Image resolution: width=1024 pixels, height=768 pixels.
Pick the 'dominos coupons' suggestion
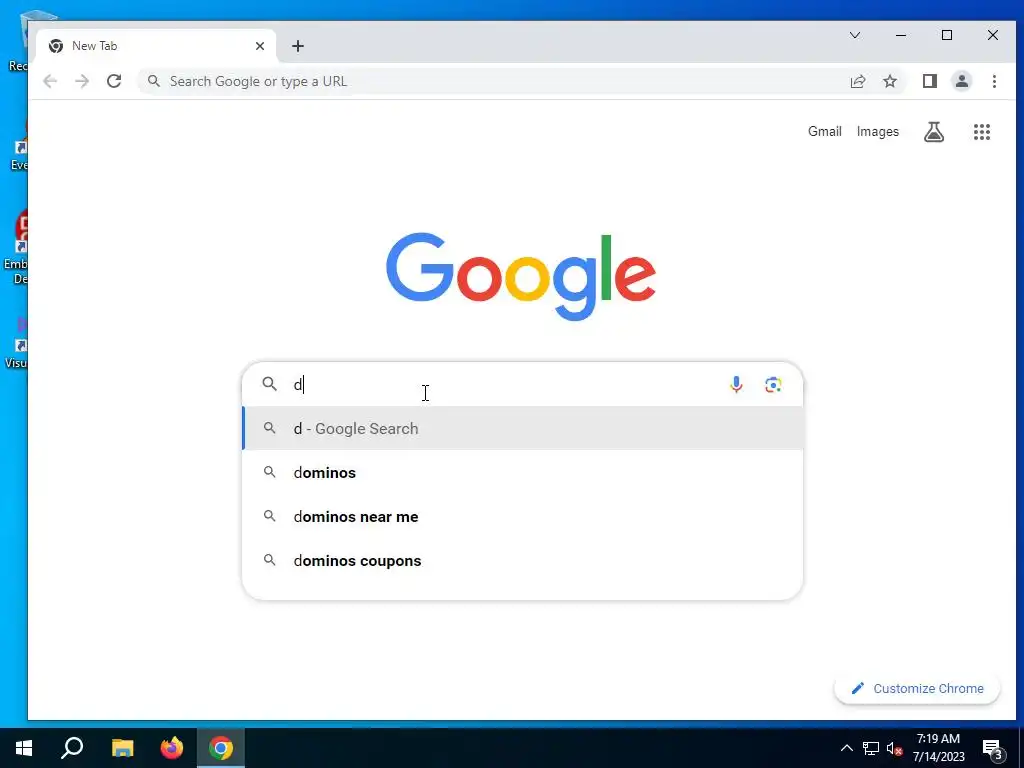click(522, 560)
